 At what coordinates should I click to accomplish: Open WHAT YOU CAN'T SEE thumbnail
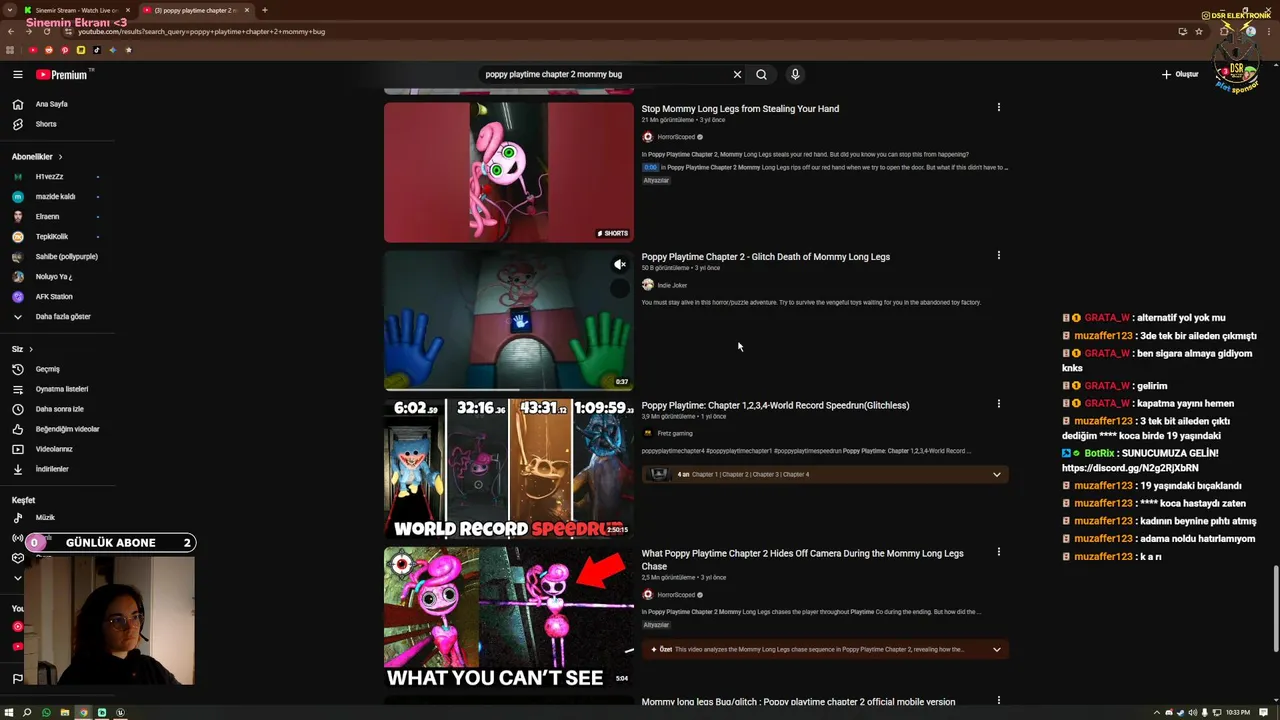pos(509,617)
